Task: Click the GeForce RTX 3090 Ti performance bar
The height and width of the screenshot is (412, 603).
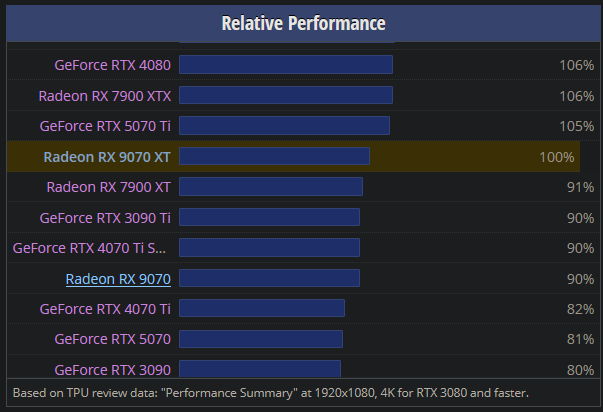Action: point(270,217)
